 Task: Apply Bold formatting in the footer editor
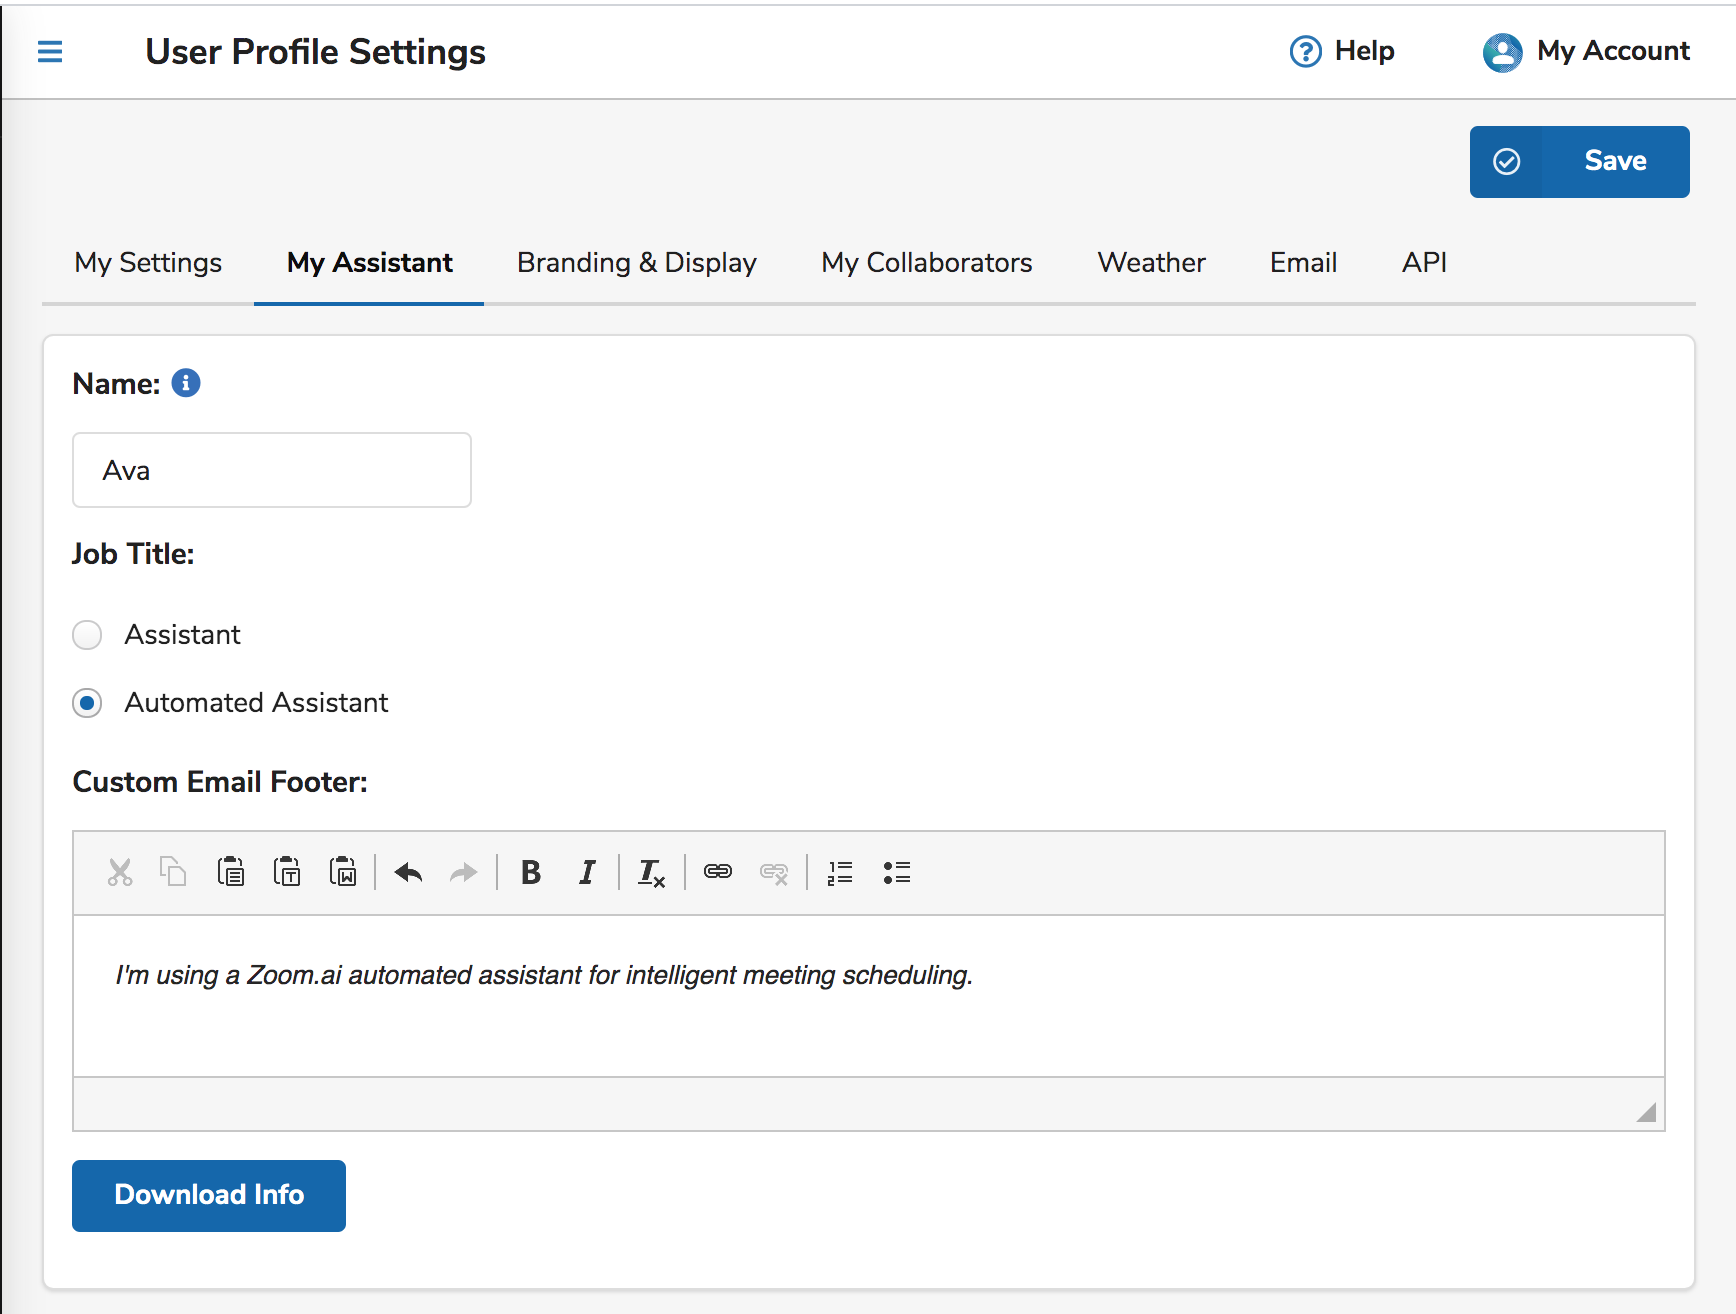[531, 872]
